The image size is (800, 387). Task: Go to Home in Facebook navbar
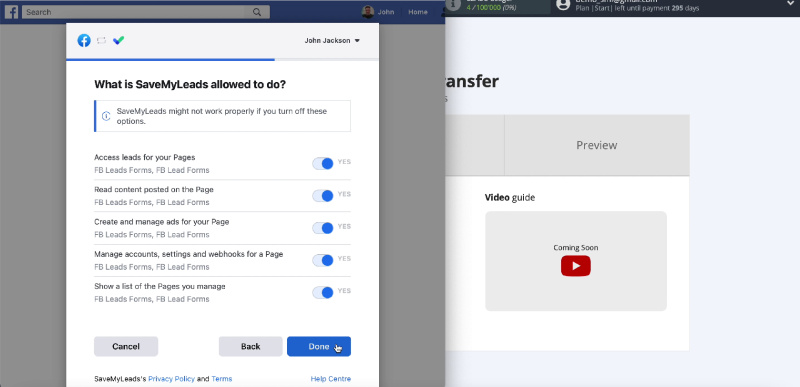[x=418, y=12]
